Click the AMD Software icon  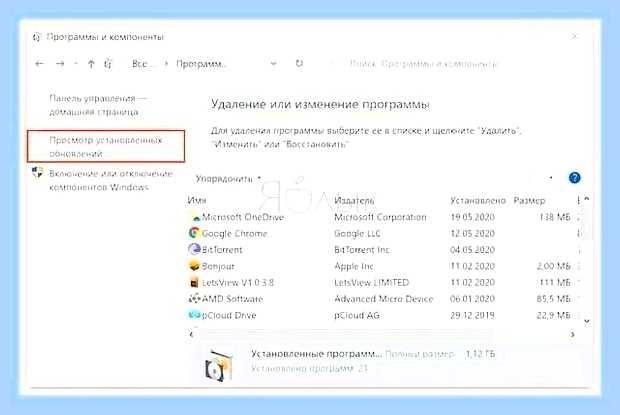pos(194,298)
